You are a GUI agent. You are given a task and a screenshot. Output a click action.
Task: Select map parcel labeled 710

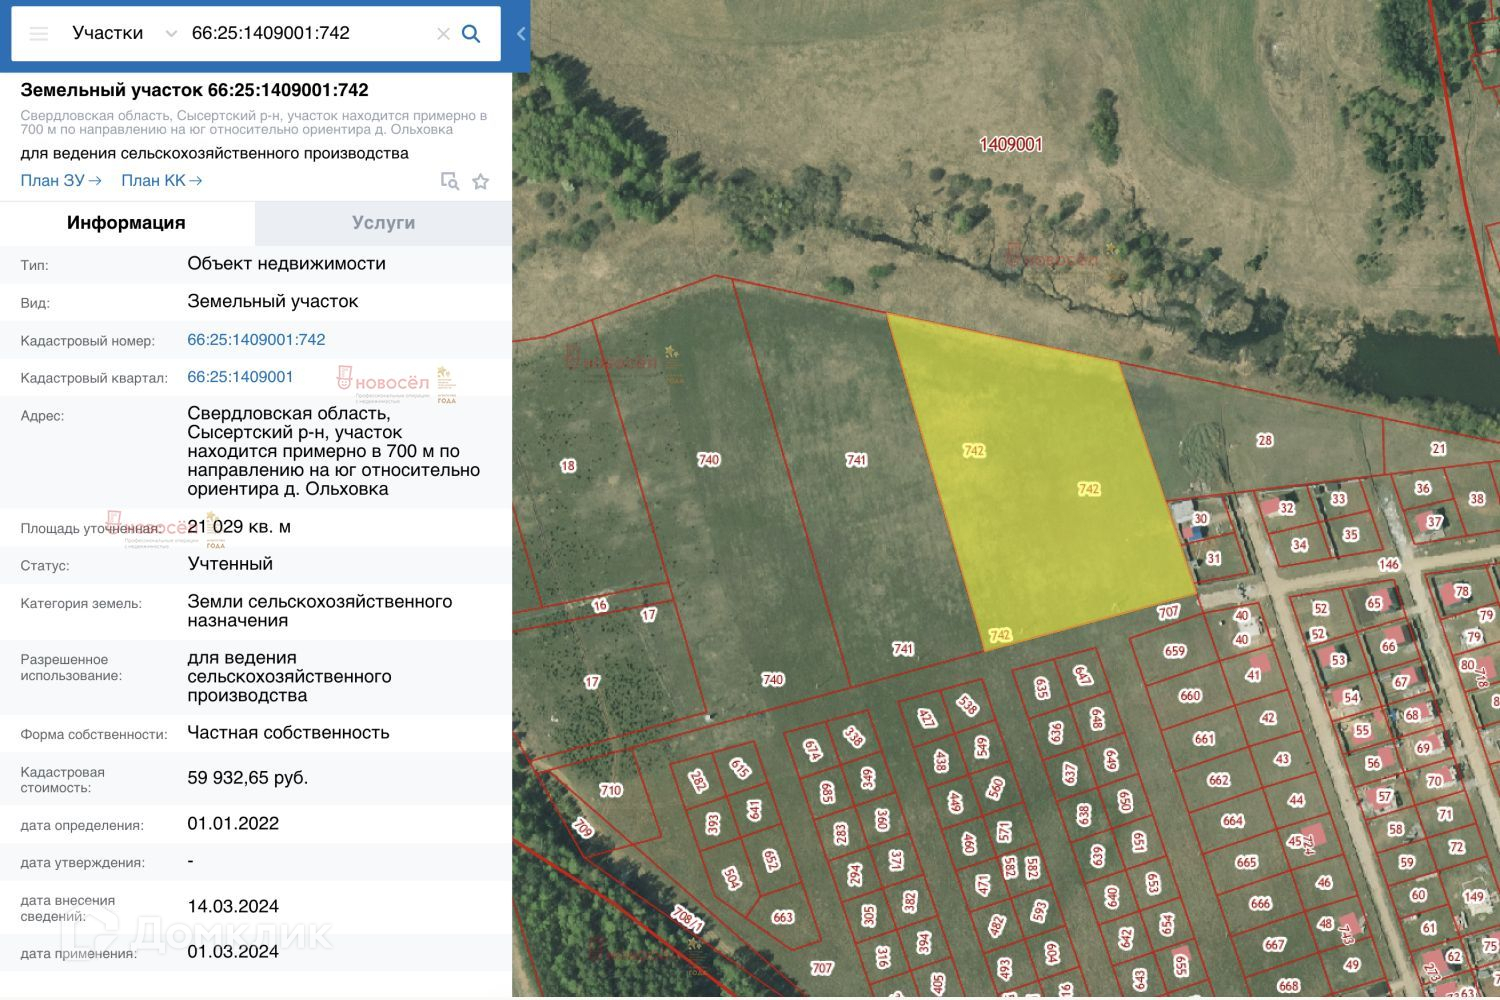tap(611, 790)
